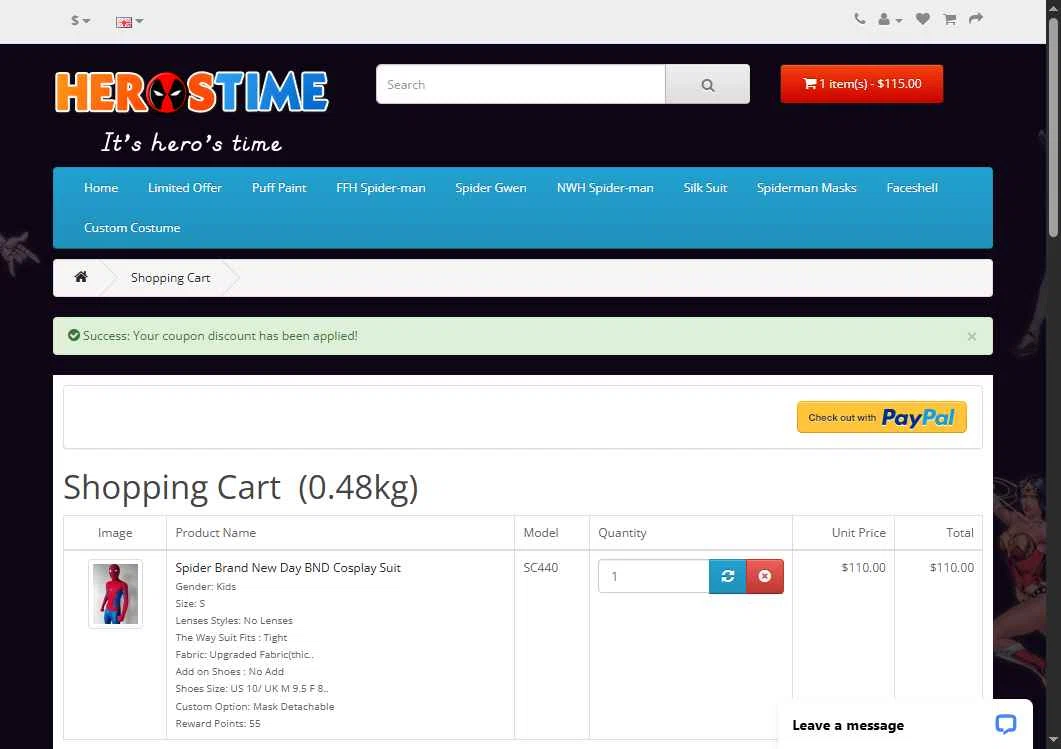1061x749 pixels.
Task: Click the breadcrumb home icon
Action: pyautogui.click(x=81, y=276)
